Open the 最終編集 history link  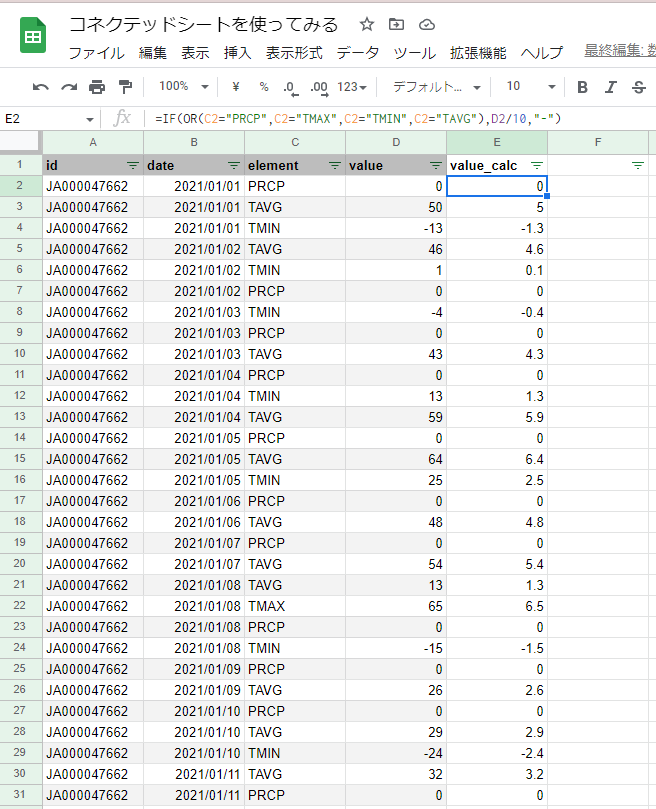[x=620, y=51]
